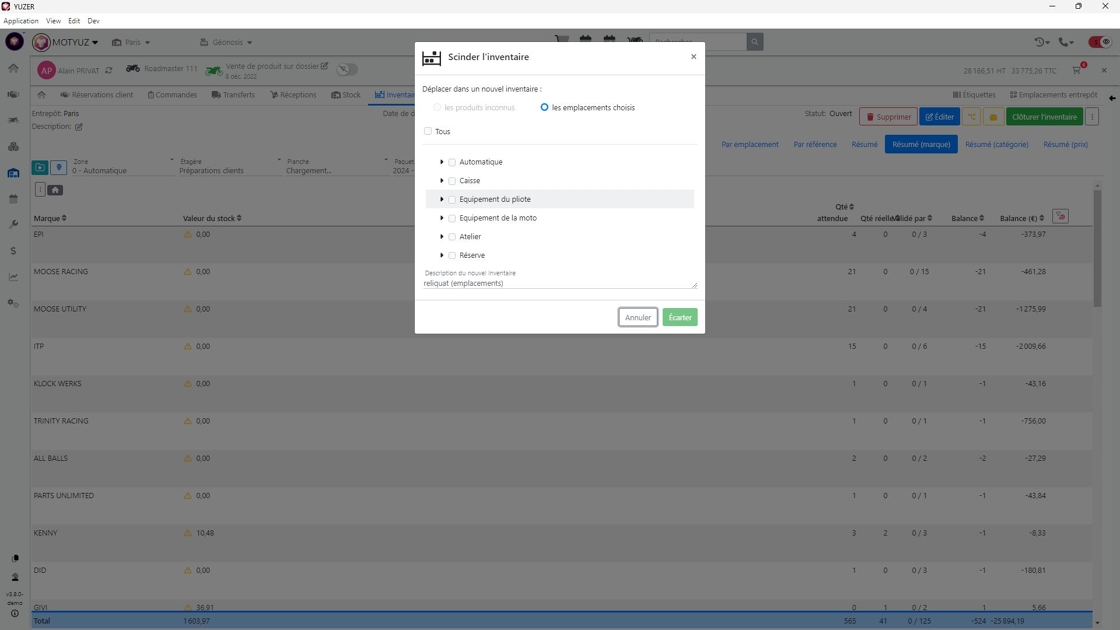The height and width of the screenshot is (630, 1120).
Task: Open the Application menu
Action: pyautogui.click(x=21, y=21)
